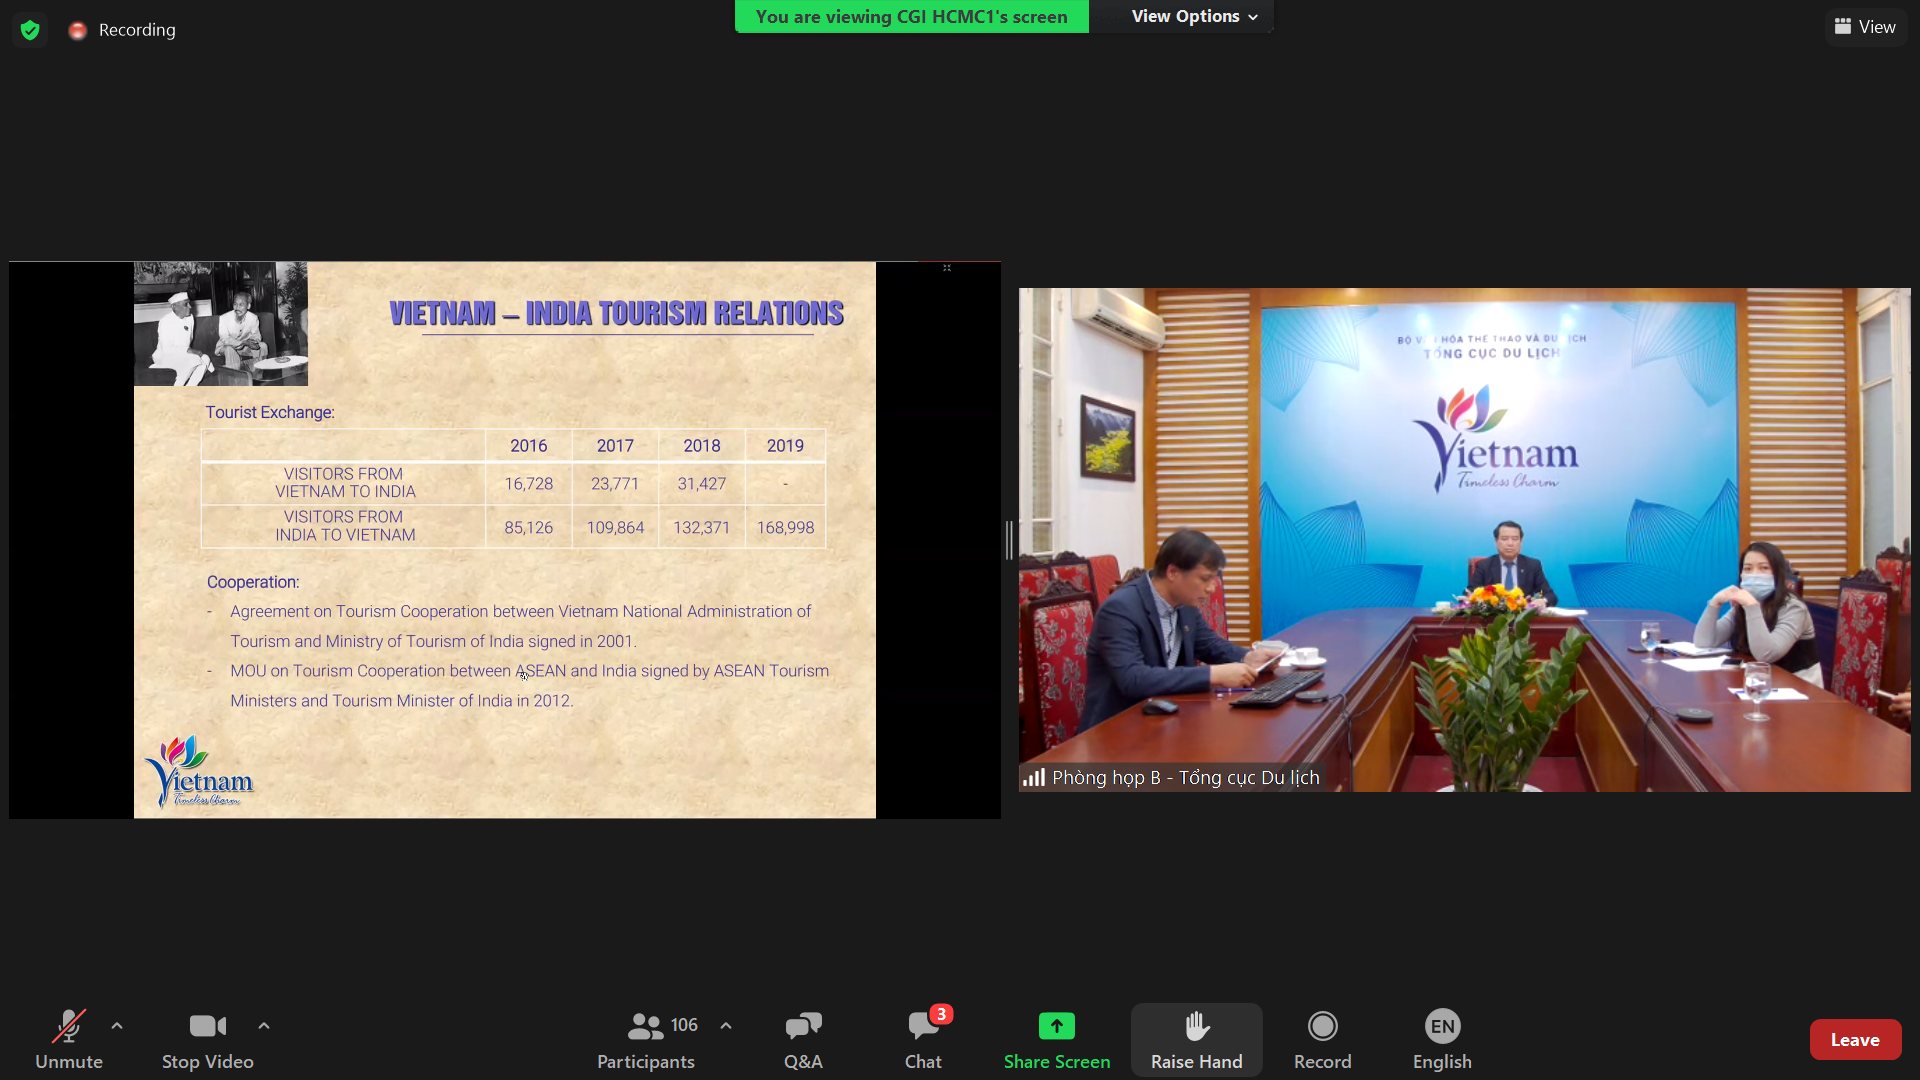Click the red Recording indicator
1920x1080 pixels.
click(78, 31)
